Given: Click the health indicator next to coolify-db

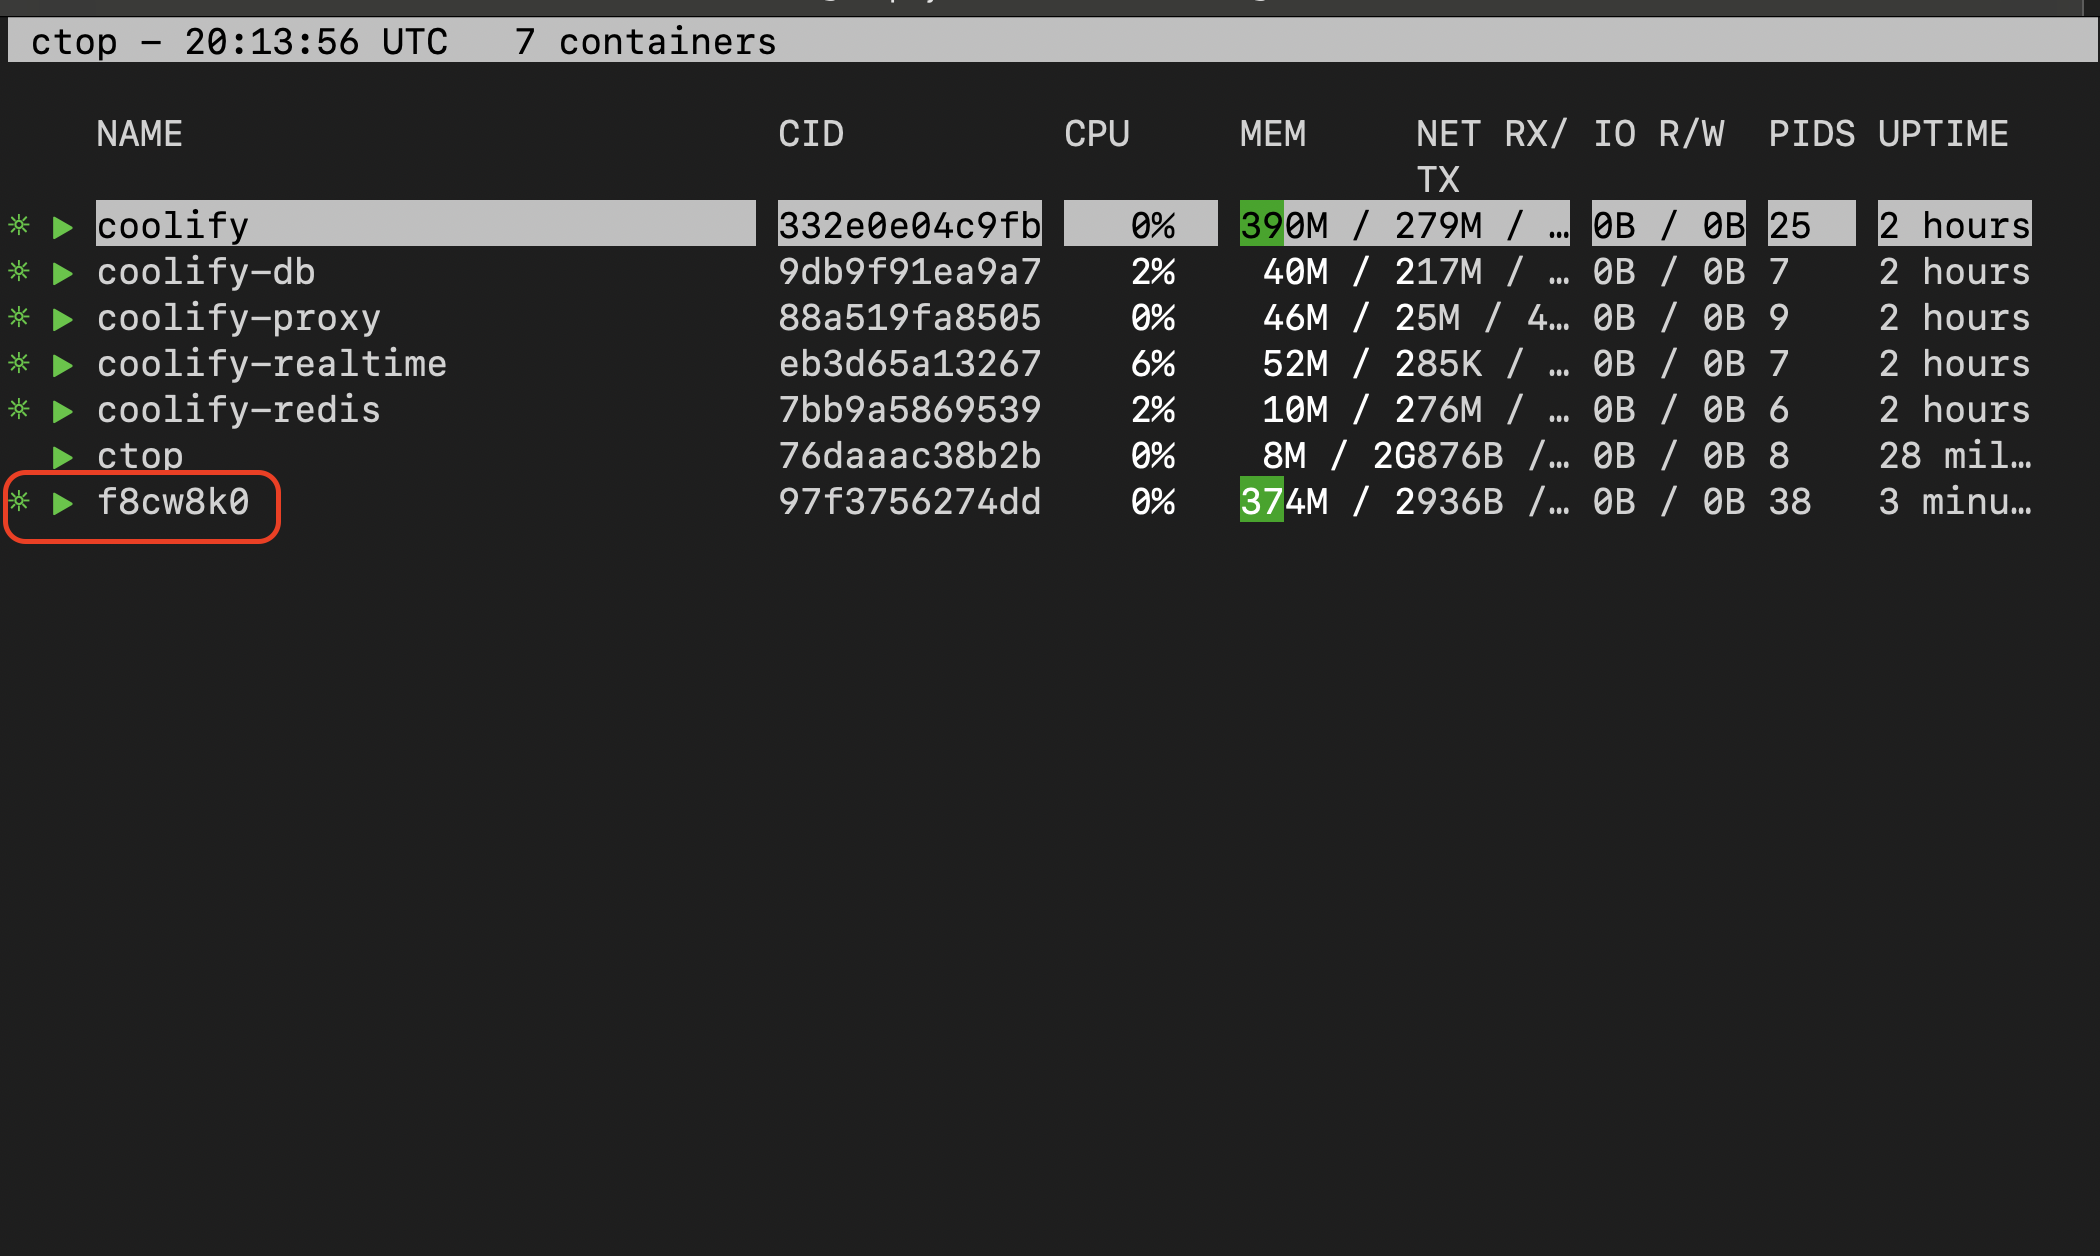Looking at the screenshot, I should pyautogui.click(x=19, y=271).
